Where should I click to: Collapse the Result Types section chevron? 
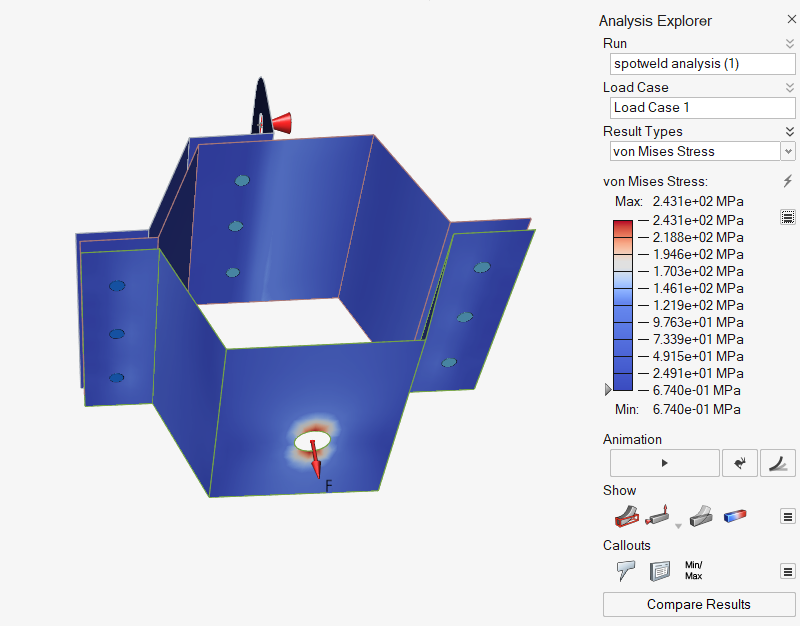789,131
